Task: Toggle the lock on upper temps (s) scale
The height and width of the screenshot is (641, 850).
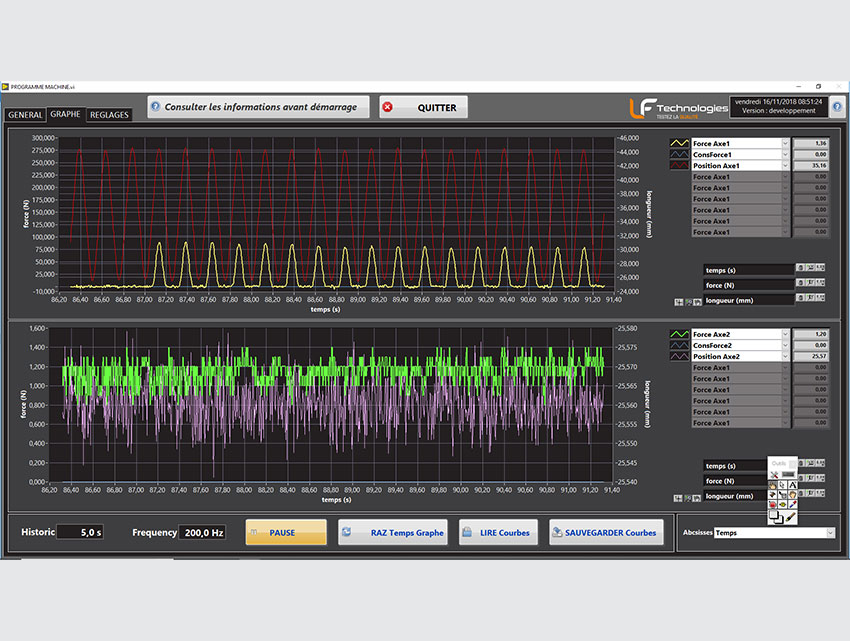Action: (x=799, y=268)
